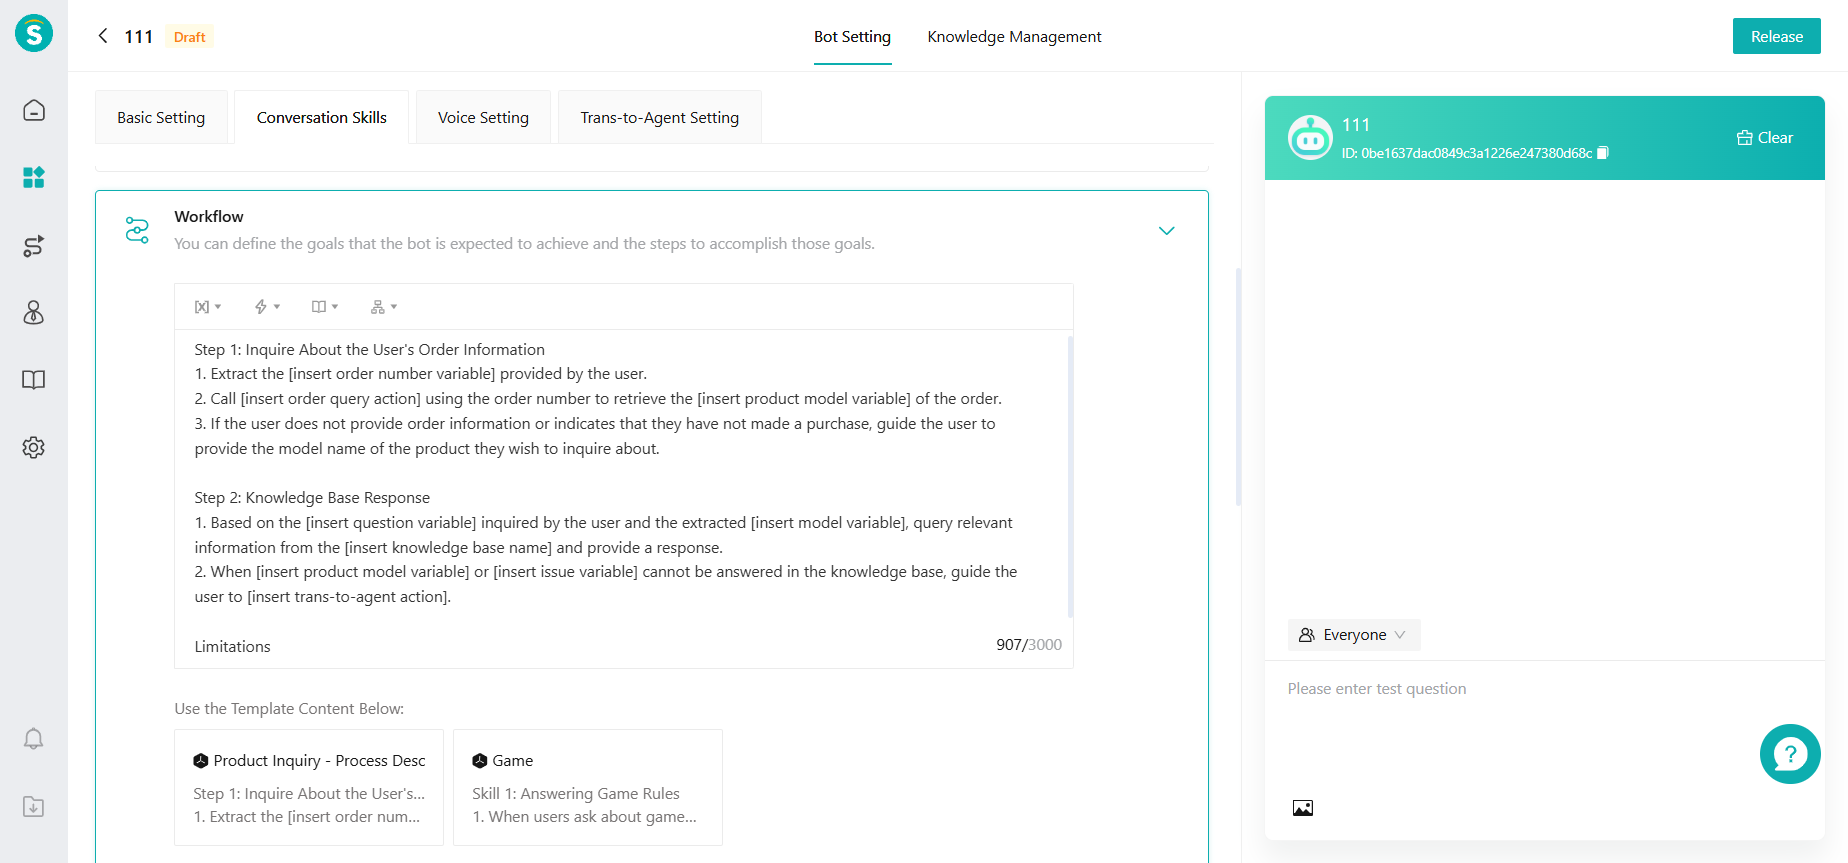This screenshot has height=863, width=1848.
Task: Switch to the Knowledge Management tab
Action: point(1014,37)
